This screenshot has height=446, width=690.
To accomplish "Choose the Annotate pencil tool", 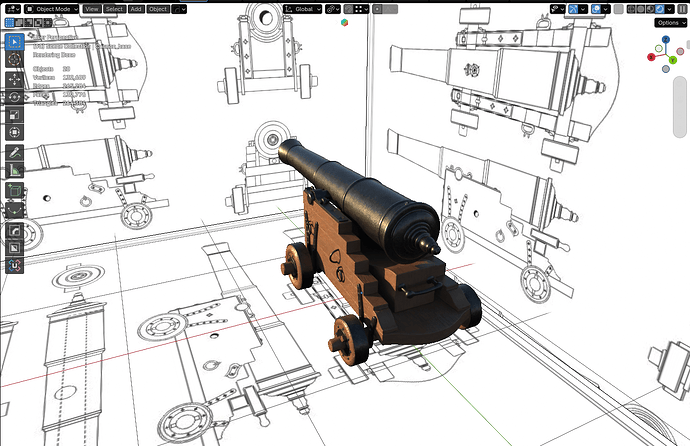I will (15, 153).
